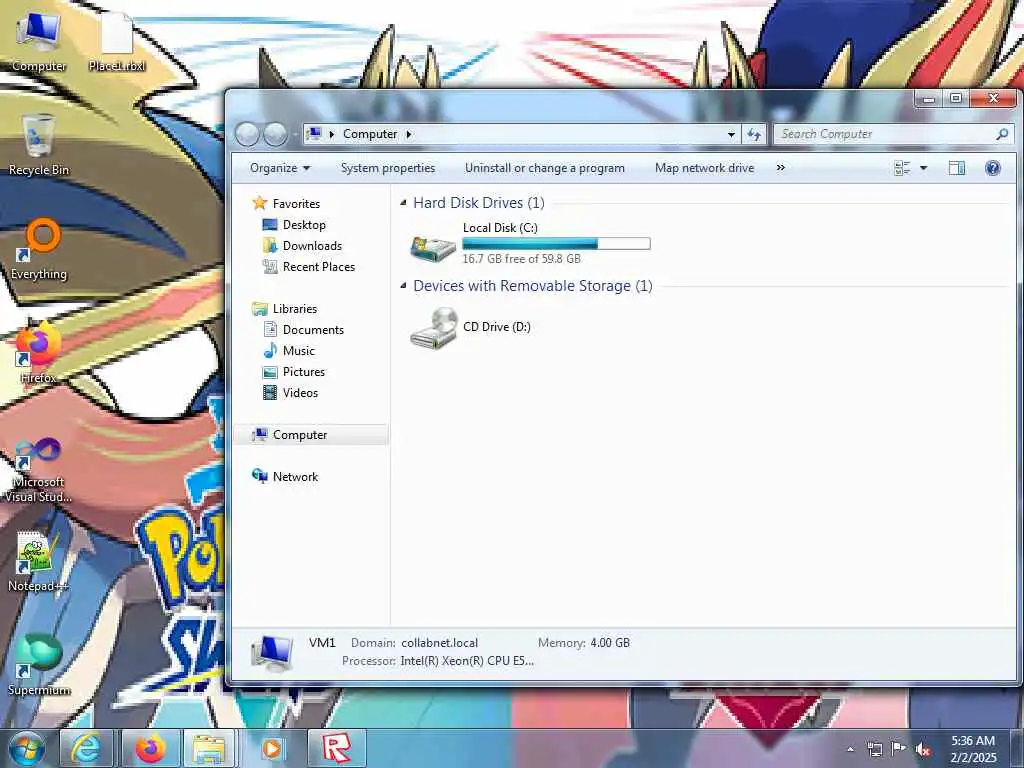Screen dimensions: 1024x768
Task: Click the Forward navigation button in Explorer
Action: point(275,134)
